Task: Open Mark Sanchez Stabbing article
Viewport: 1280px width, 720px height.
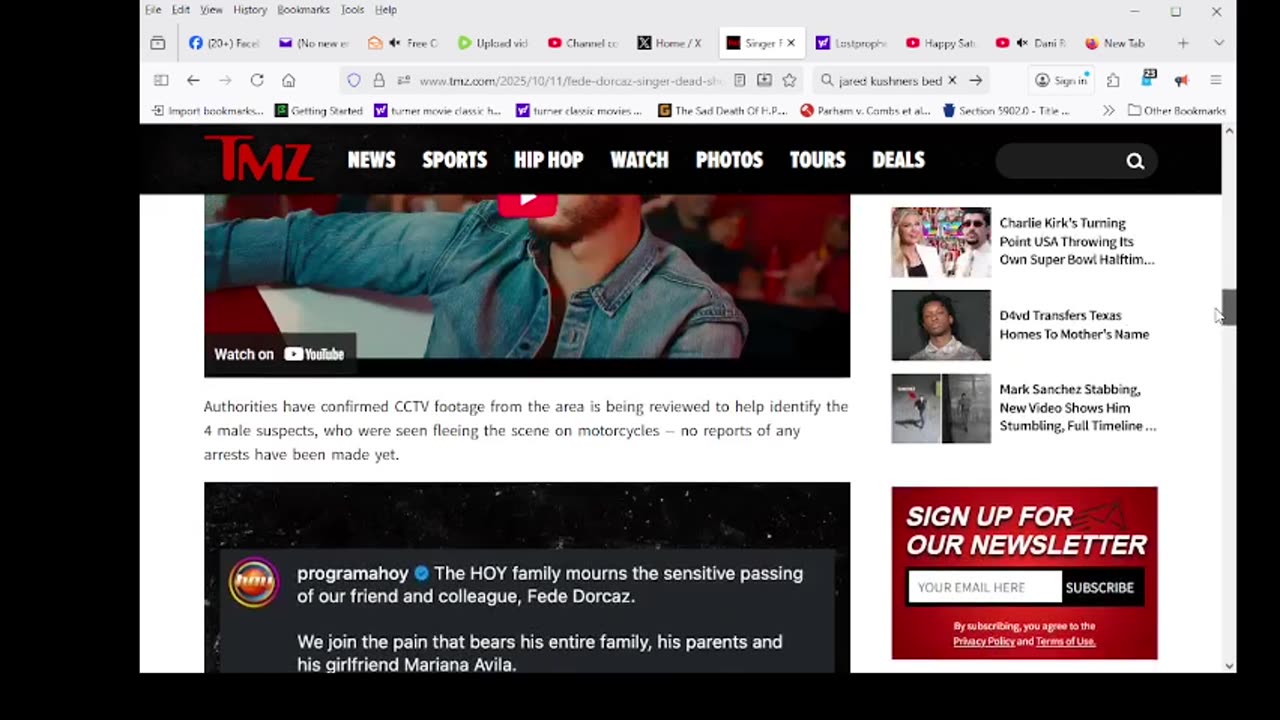Action: (1078, 407)
